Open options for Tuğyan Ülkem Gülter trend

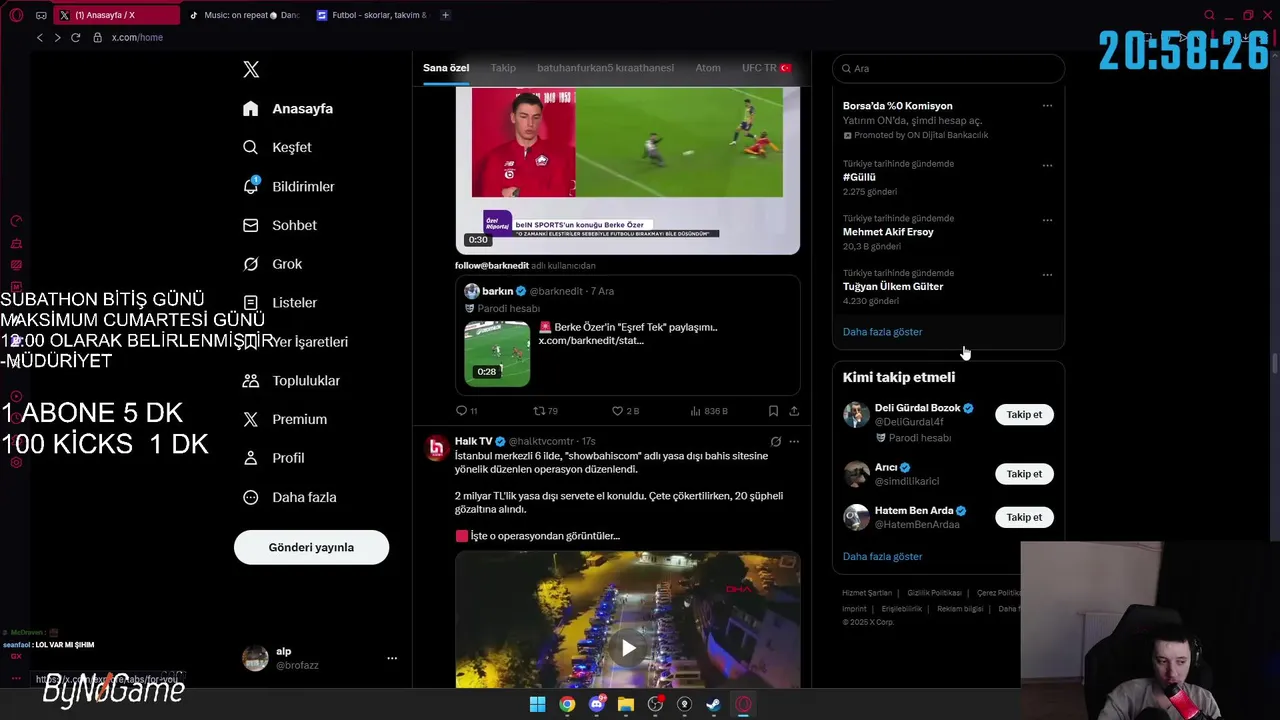point(1047,275)
